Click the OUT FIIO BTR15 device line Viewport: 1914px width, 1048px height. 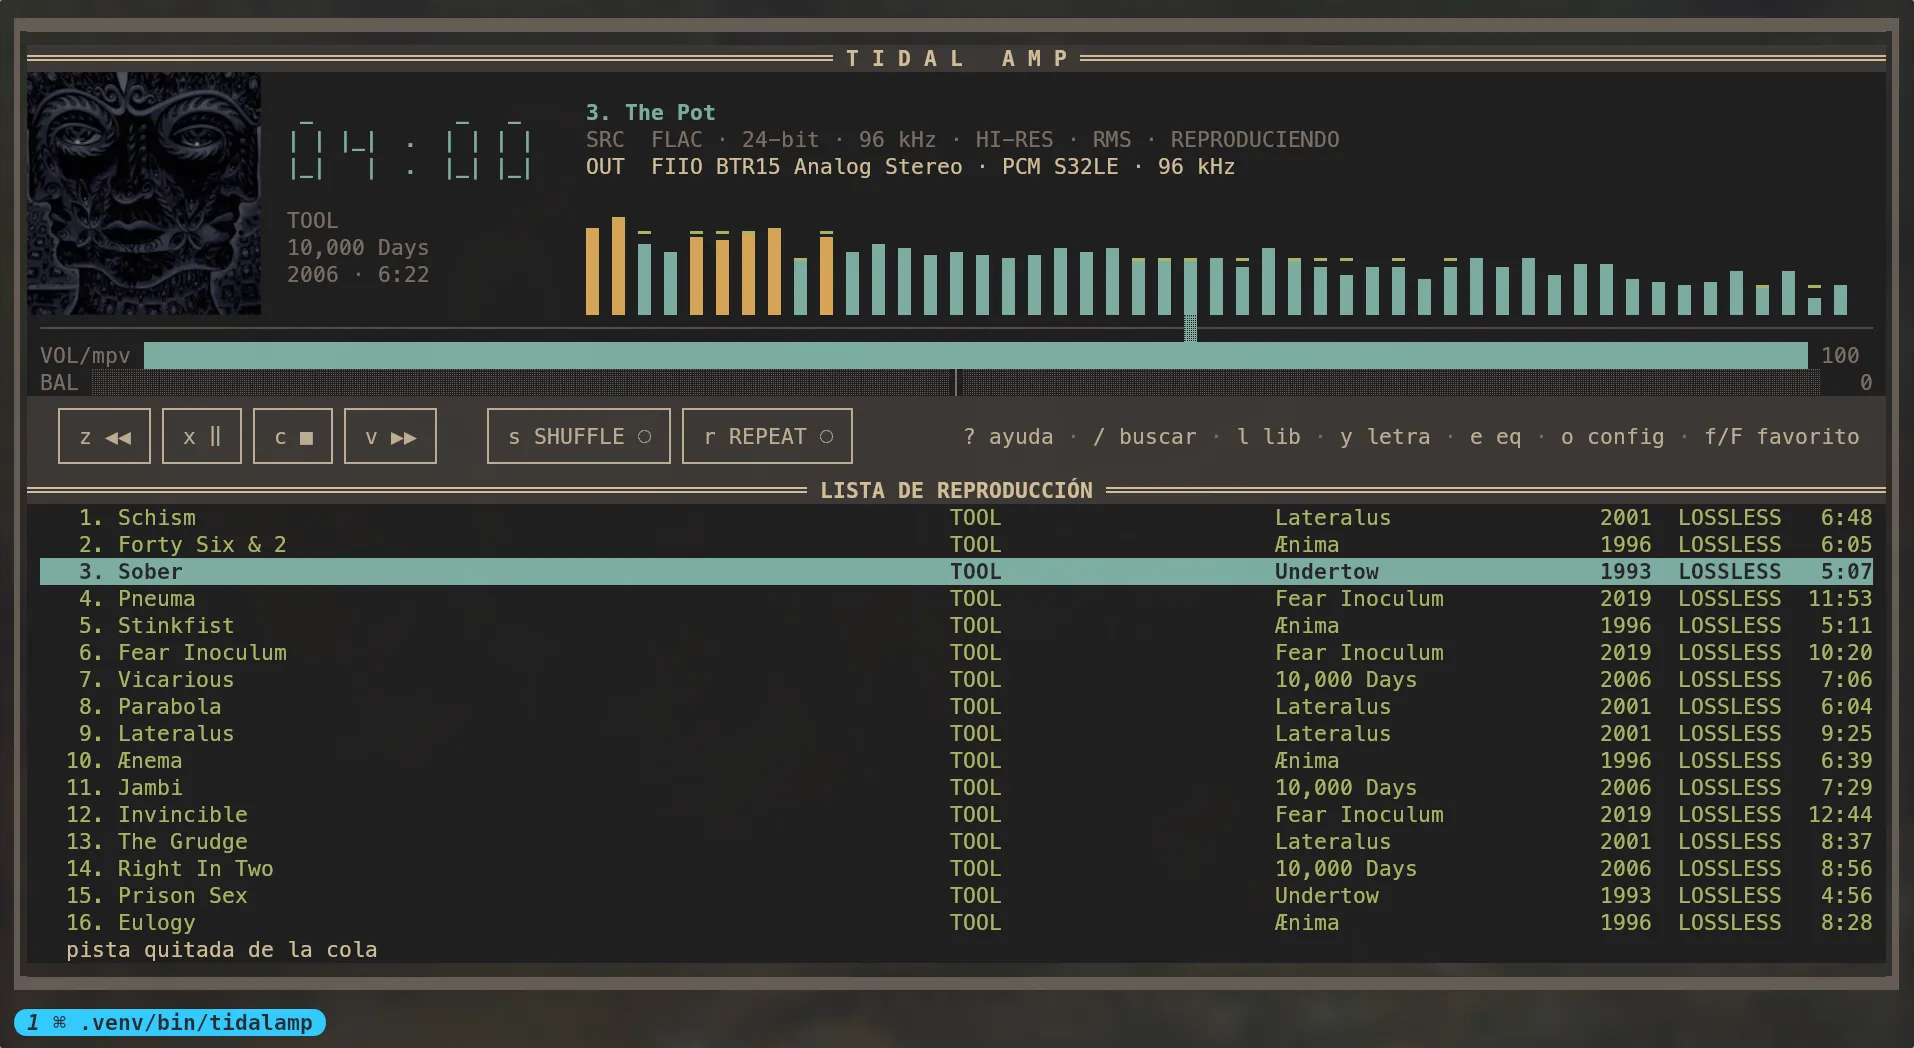point(910,167)
